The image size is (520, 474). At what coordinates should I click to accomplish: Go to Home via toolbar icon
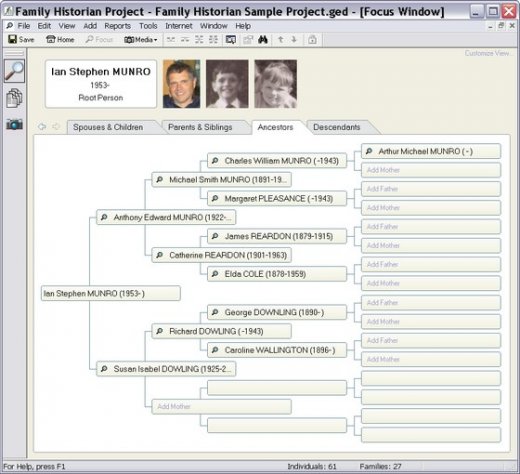point(60,40)
